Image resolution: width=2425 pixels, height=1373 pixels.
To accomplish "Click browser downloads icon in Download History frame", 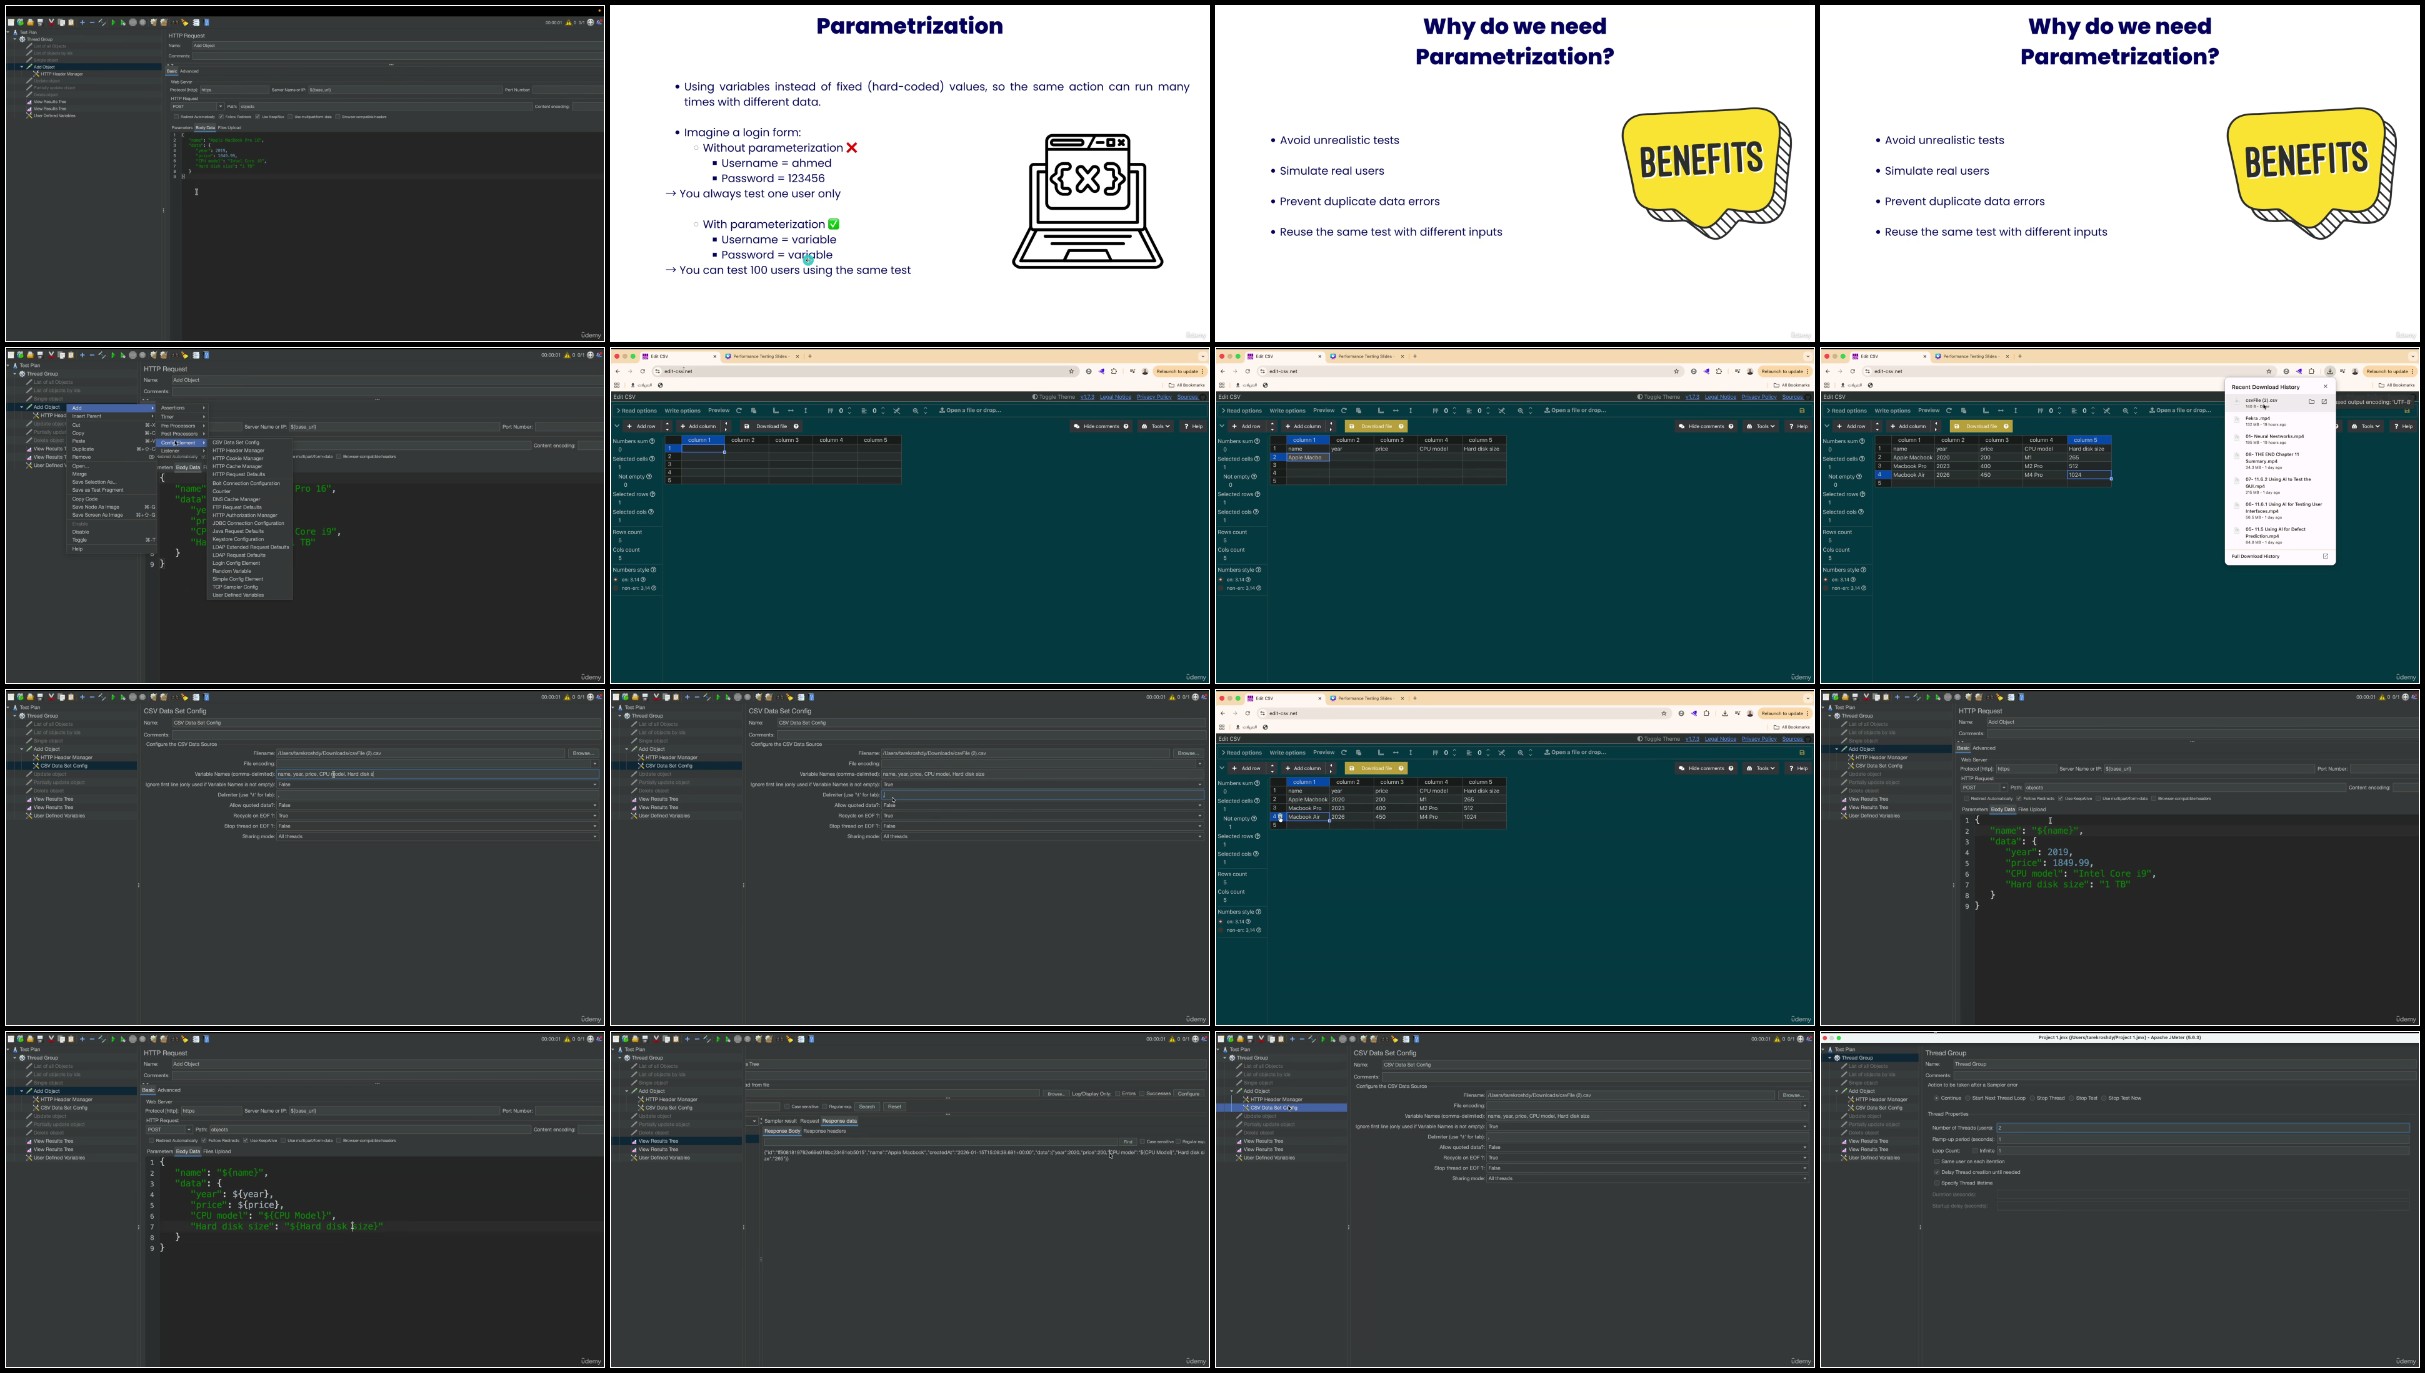I will (2329, 371).
